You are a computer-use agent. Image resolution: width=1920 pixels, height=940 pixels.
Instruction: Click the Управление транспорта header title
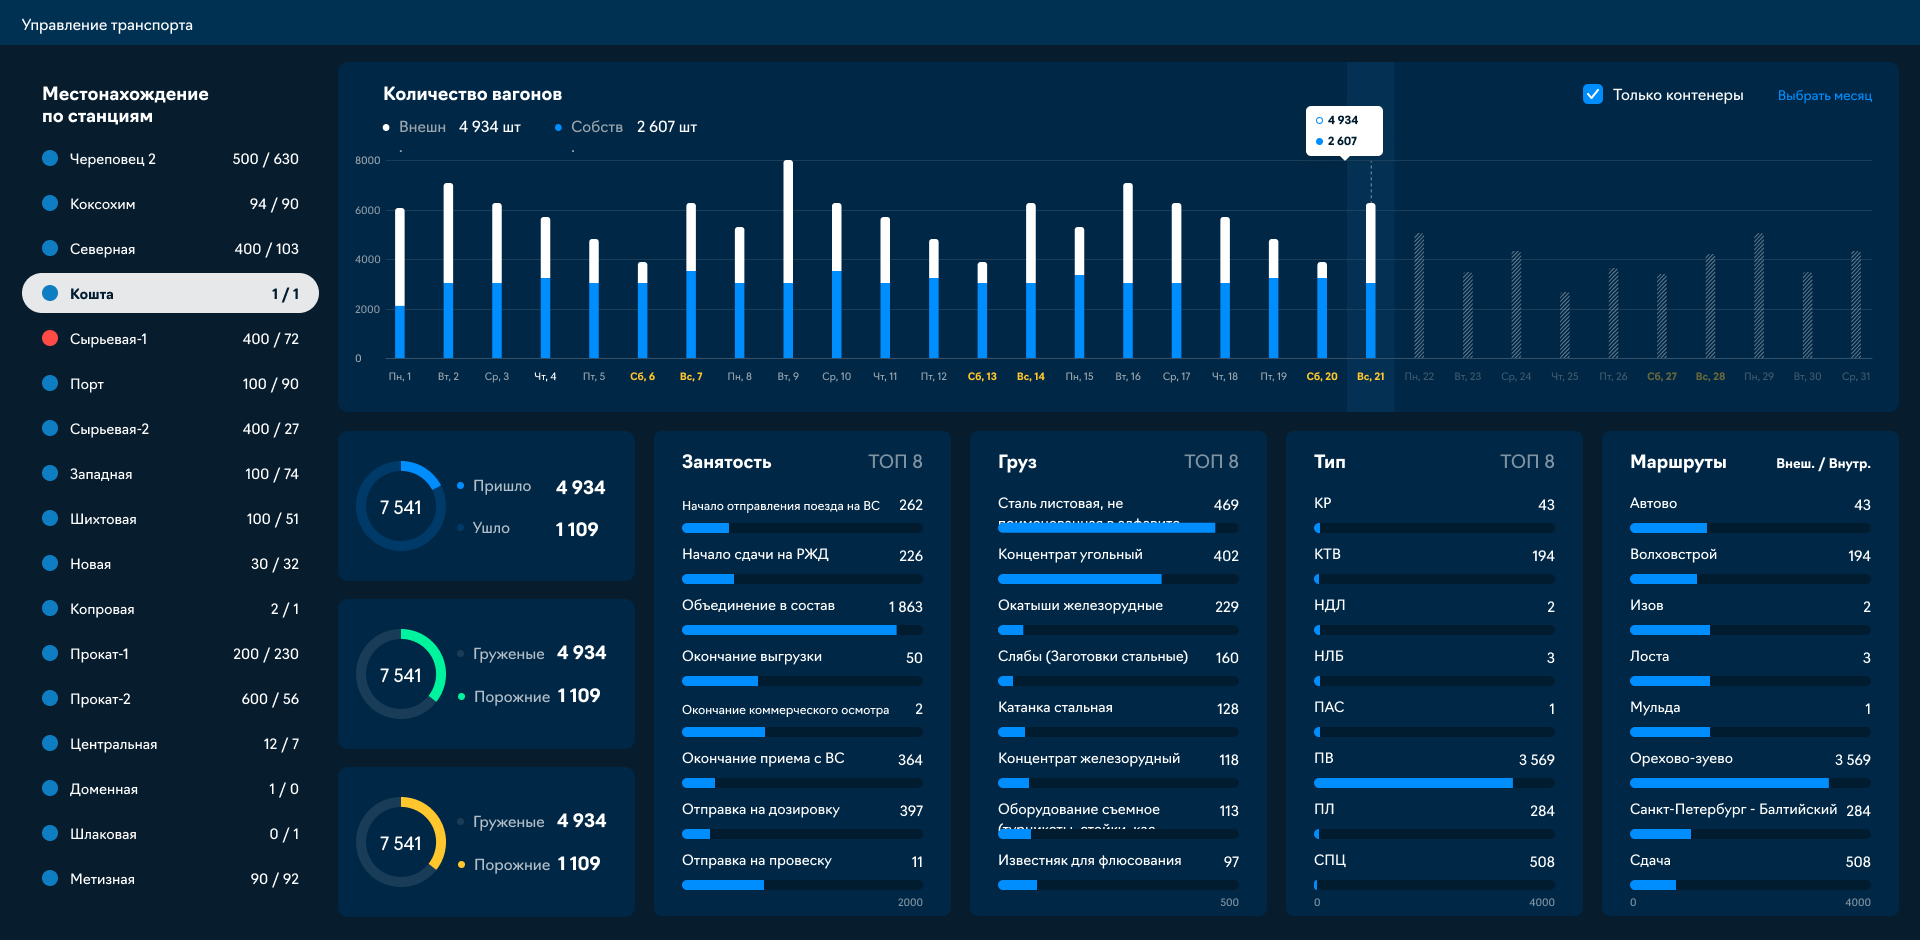pyautogui.click(x=107, y=25)
